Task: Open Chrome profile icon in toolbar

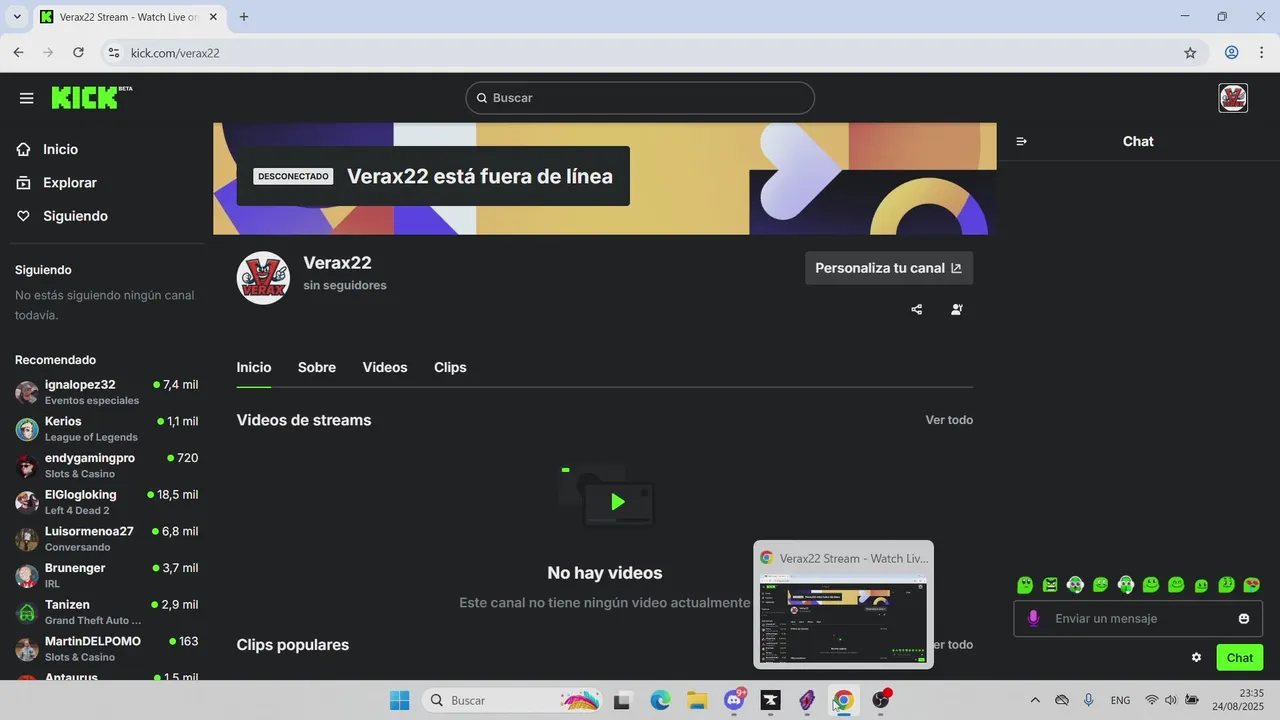Action: 1232,53
